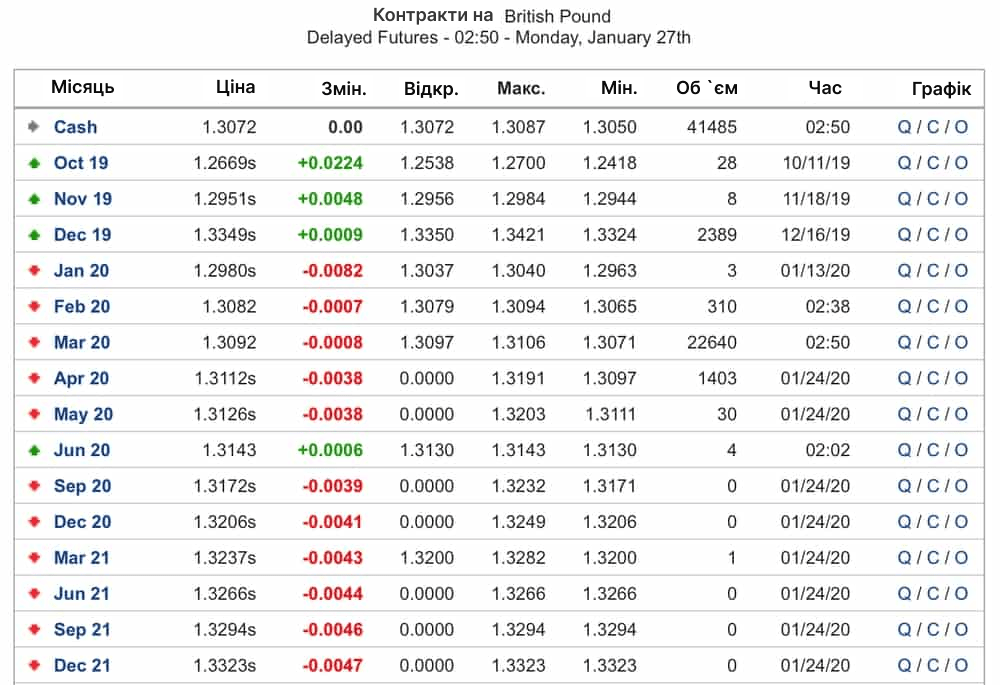Screen dimensions: 1000x685
Task: Select the 22640 volume value
Action: [711, 342]
